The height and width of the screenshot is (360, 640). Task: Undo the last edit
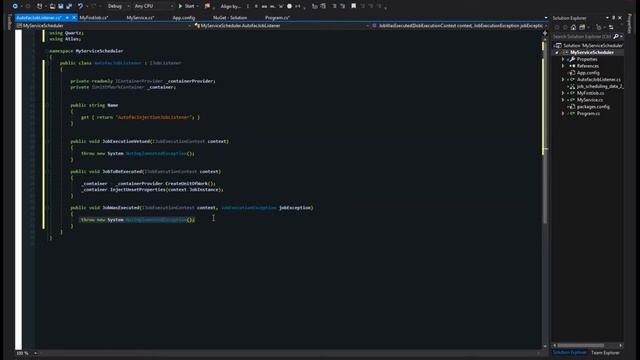pyautogui.click(x=80, y=6)
